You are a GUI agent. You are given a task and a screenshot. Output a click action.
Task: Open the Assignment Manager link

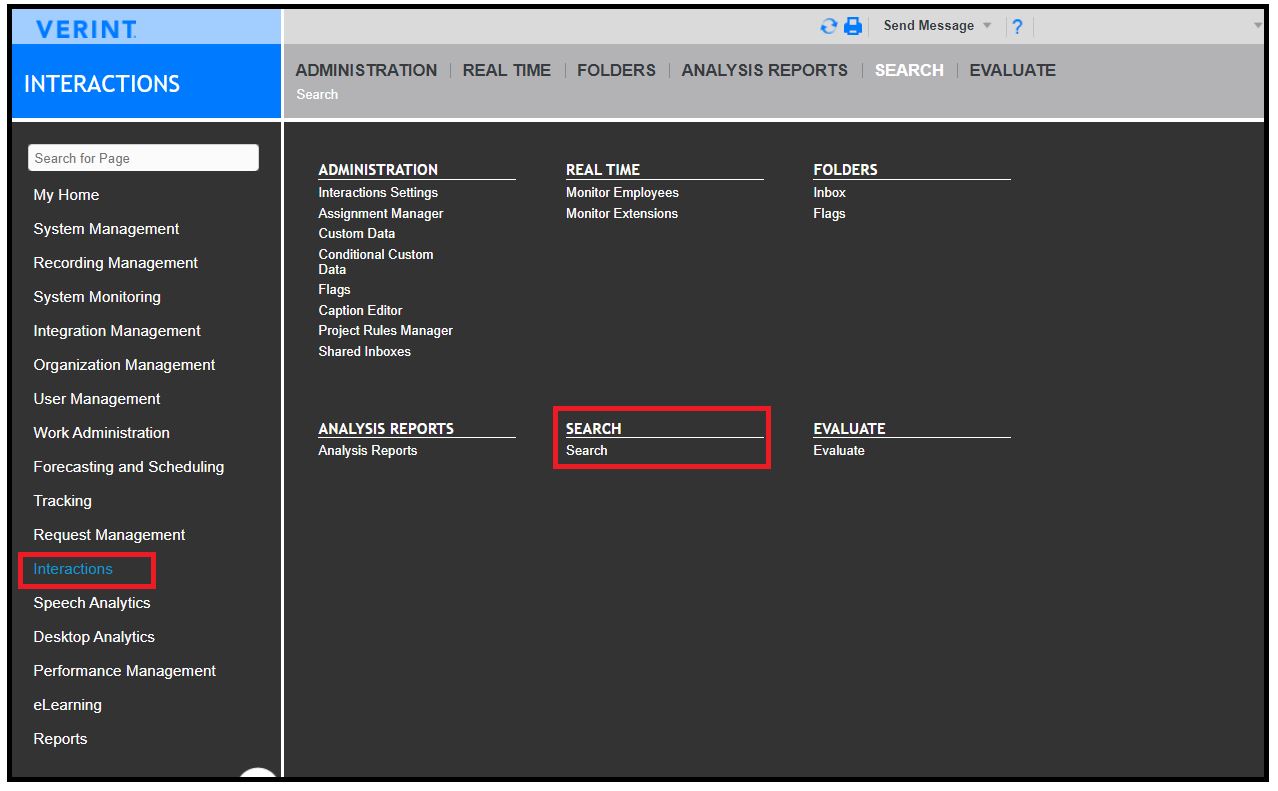(x=381, y=214)
